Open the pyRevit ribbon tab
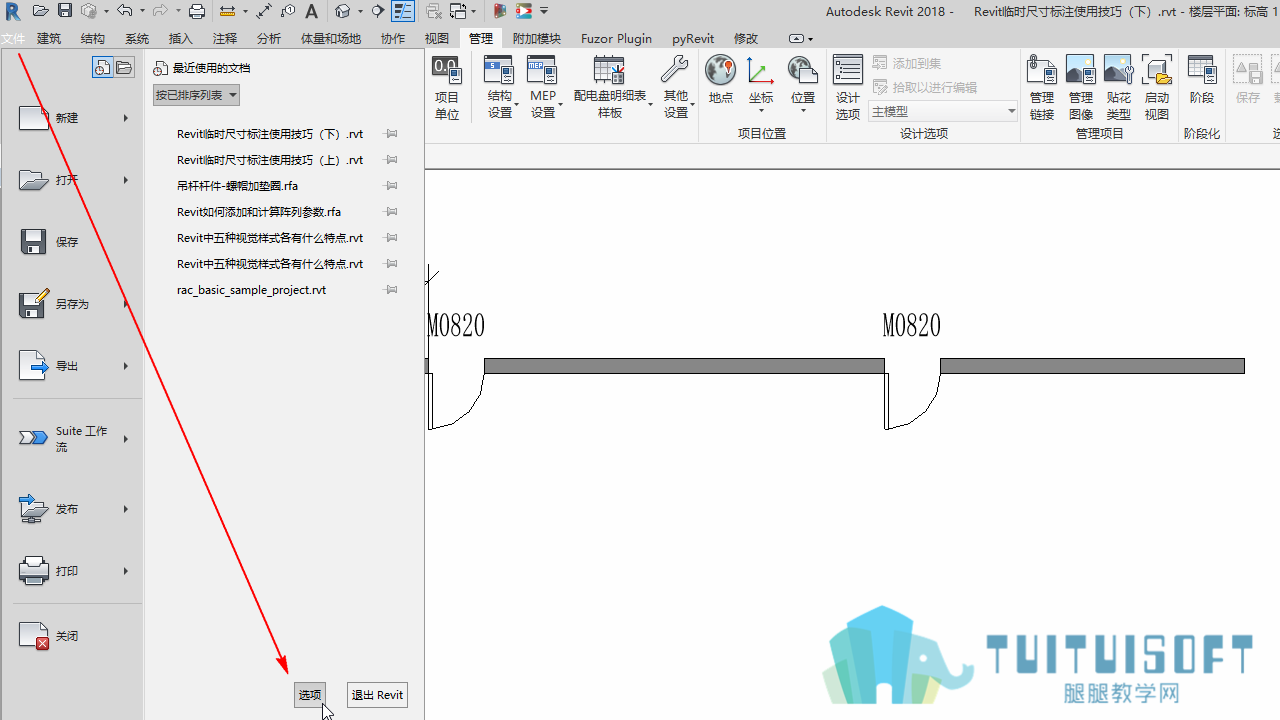 click(x=693, y=39)
